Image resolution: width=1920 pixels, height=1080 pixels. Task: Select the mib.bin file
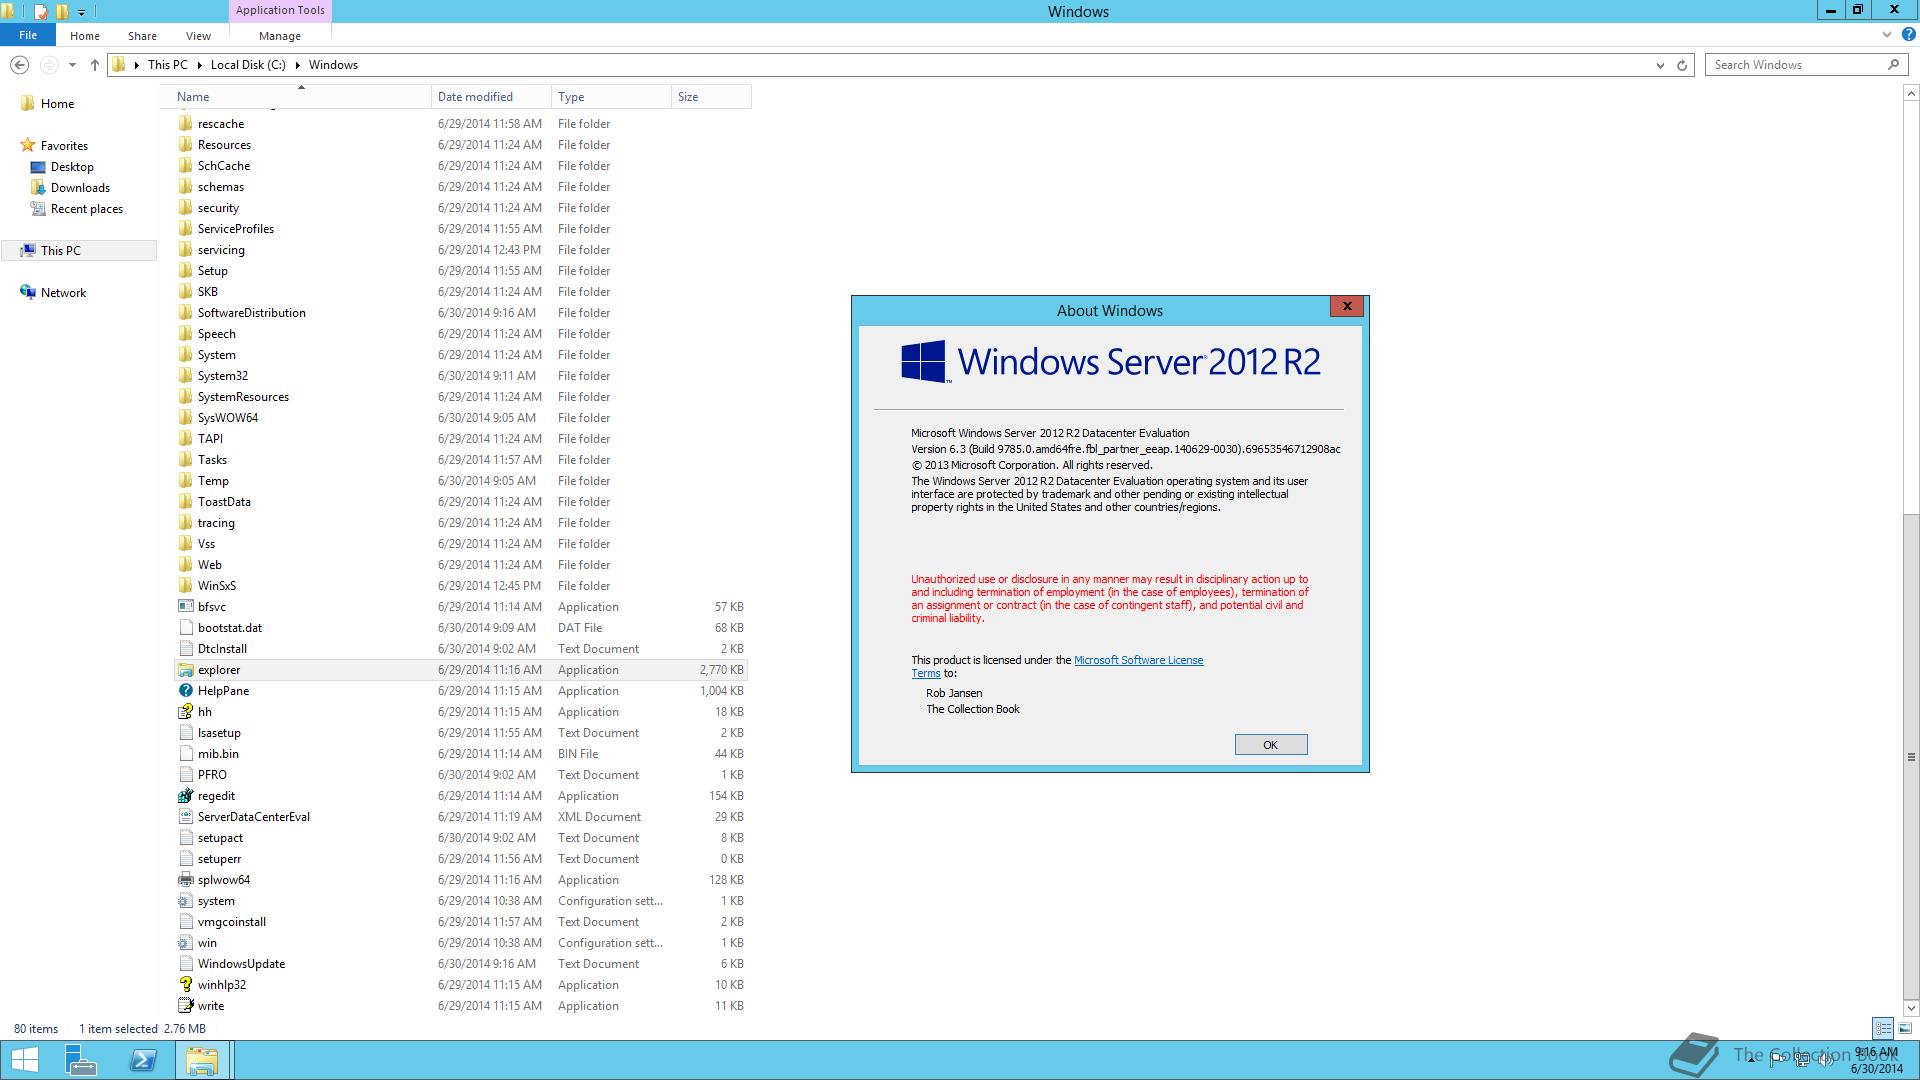click(x=461, y=754)
